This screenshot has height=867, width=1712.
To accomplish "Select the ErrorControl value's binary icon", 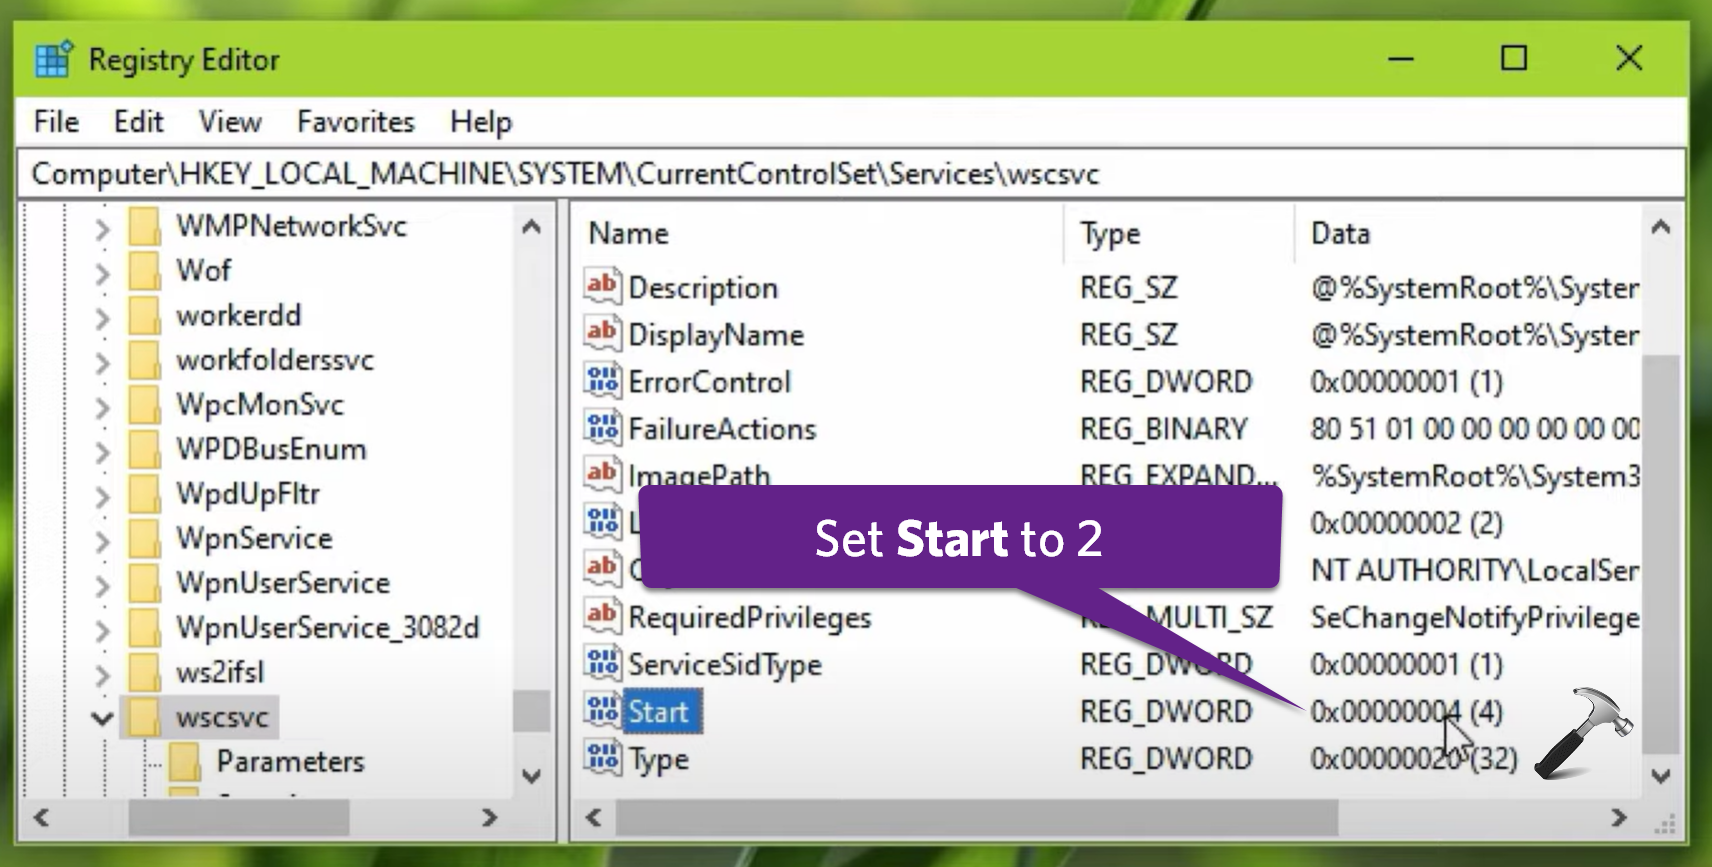I will (x=602, y=380).
